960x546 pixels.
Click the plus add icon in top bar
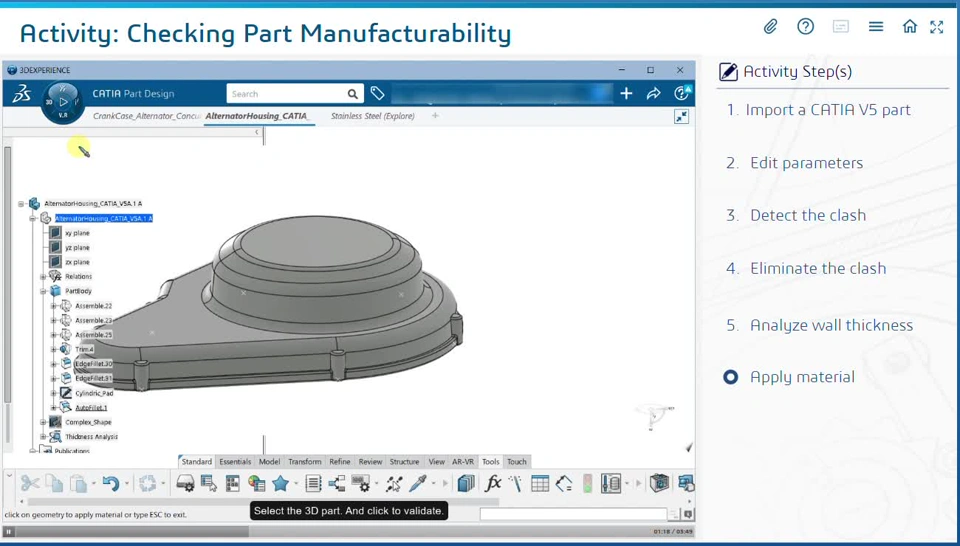[x=626, y=94]
